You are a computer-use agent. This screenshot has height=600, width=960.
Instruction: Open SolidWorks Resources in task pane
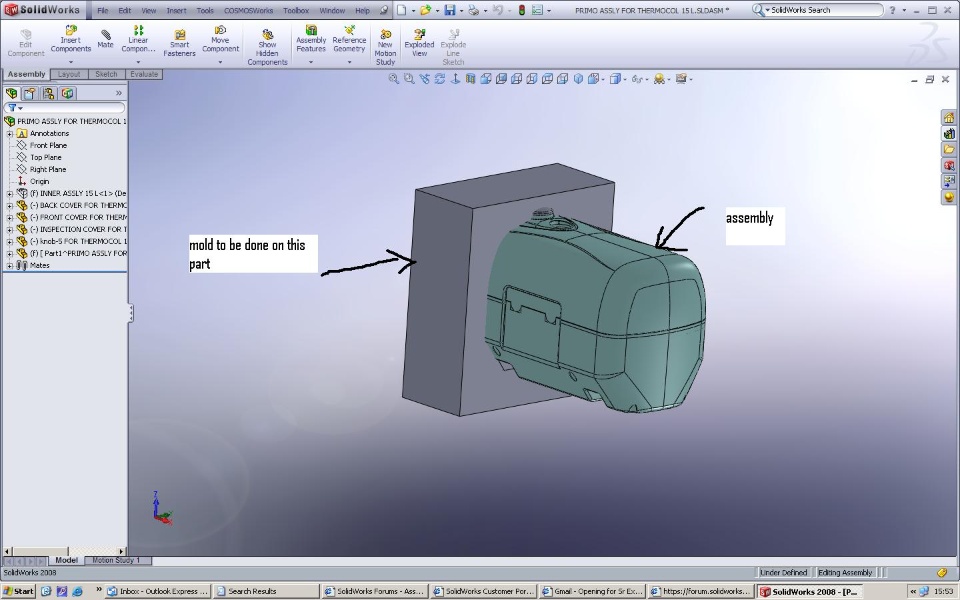tap(948, 118)
